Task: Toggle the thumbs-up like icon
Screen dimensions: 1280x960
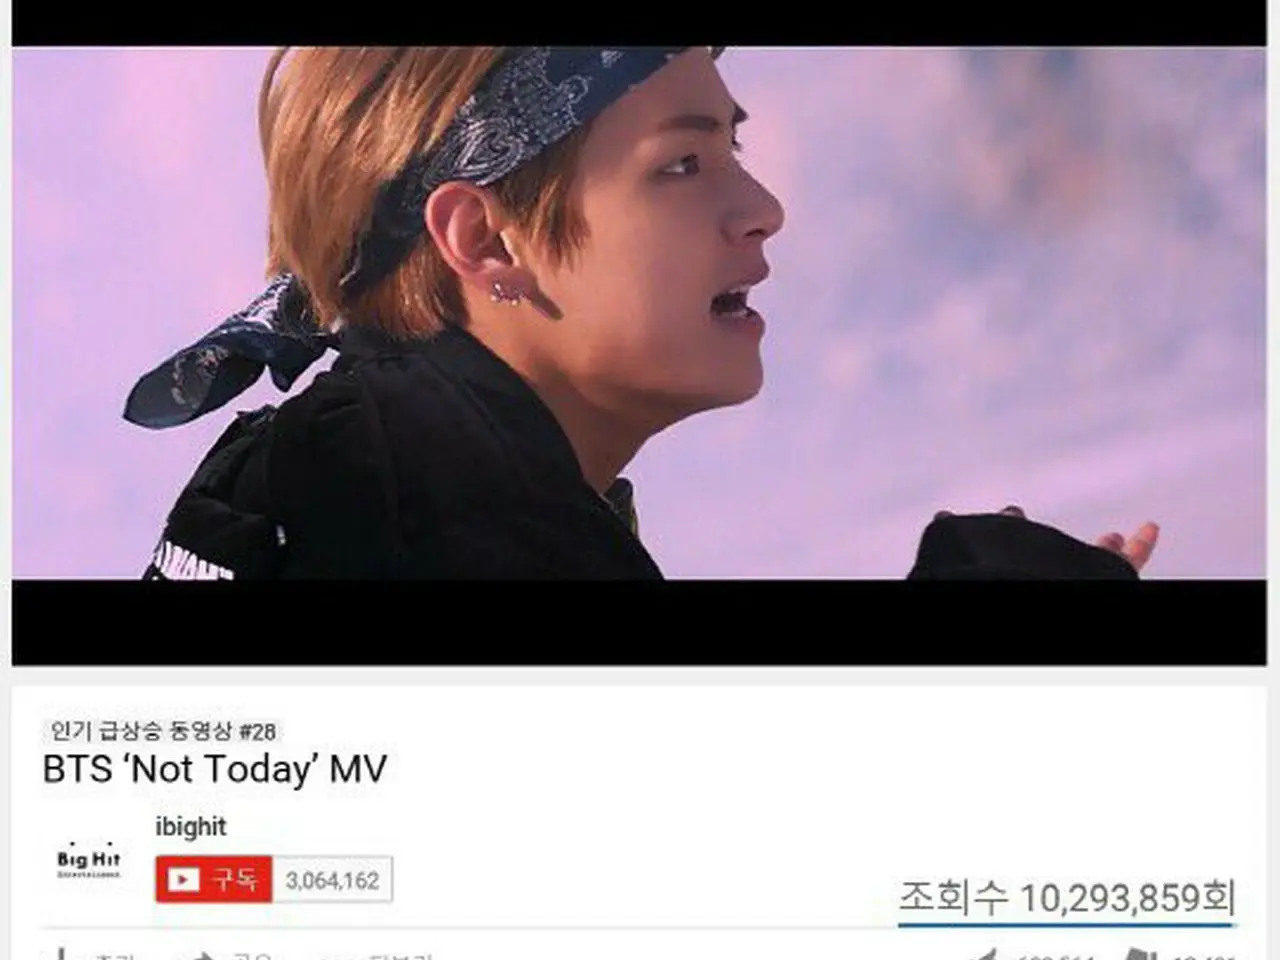Action: [985, 954]
